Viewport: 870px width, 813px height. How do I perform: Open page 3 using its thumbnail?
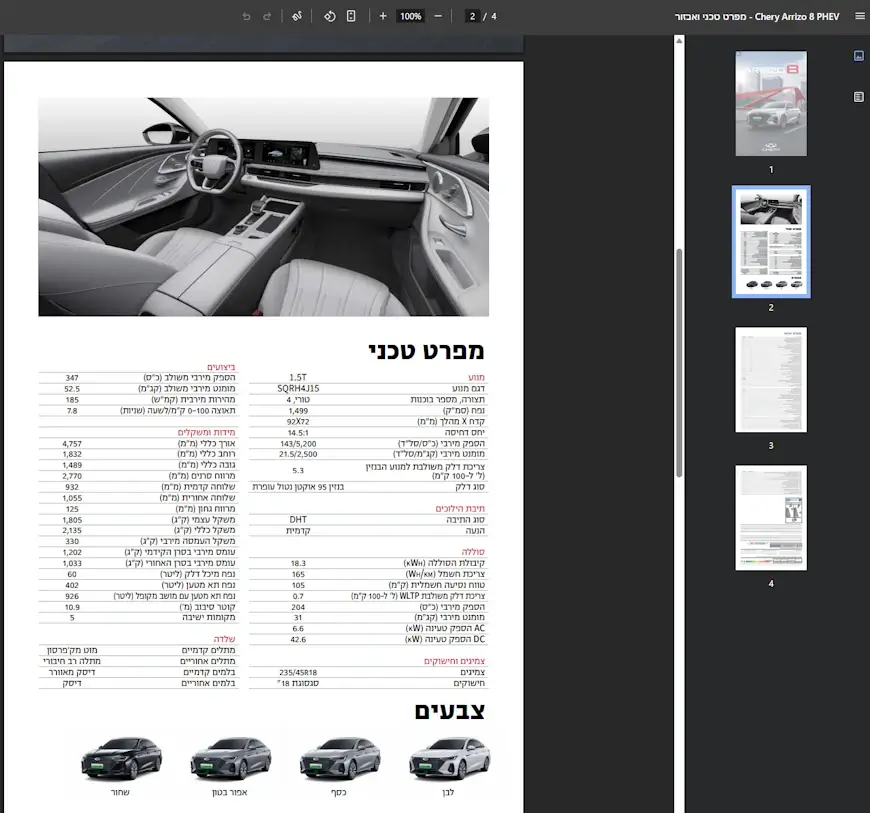pos(770,379)
